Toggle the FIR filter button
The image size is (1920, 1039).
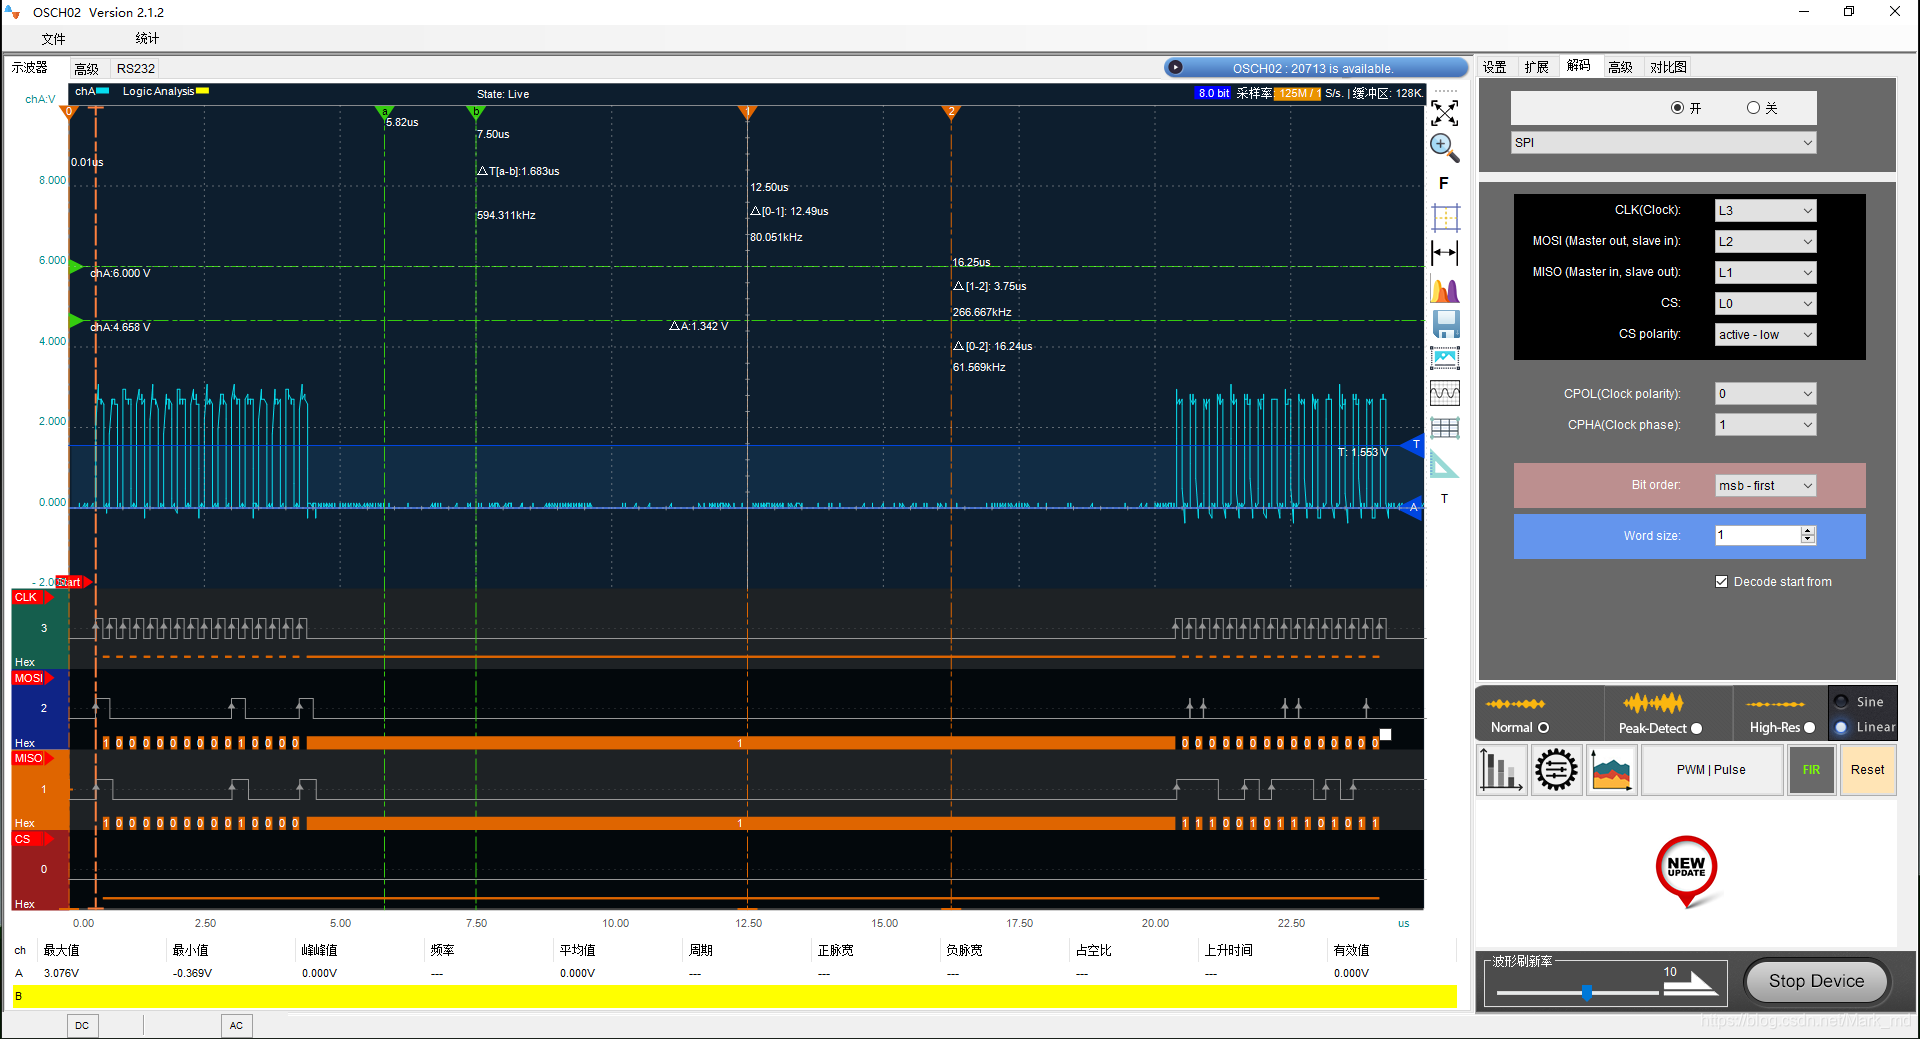(x=1811, y=770)
